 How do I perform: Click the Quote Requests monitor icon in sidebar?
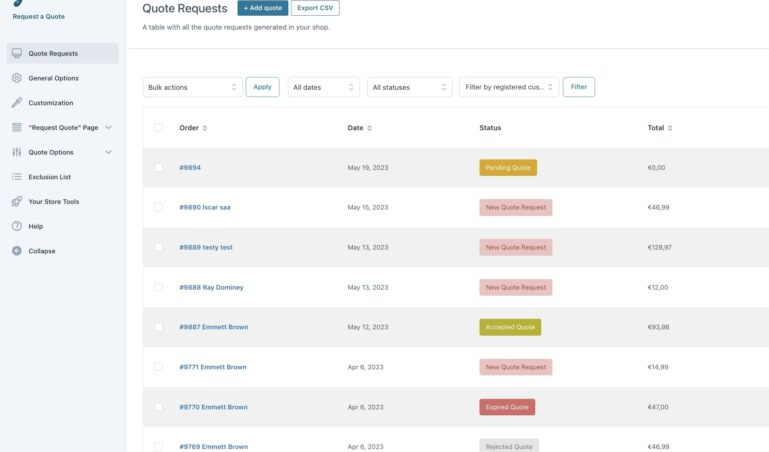click(17, 53)
